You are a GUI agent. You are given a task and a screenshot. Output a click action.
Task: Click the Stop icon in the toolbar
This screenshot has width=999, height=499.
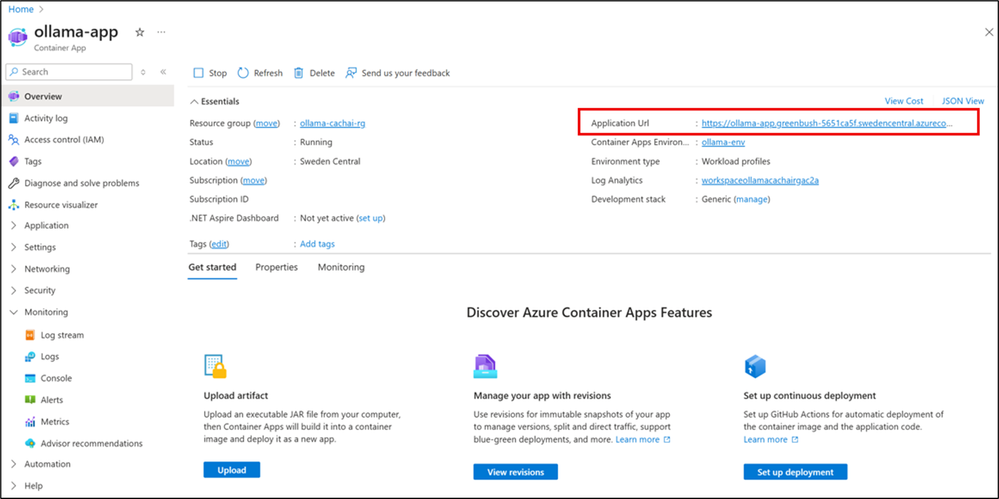tap(198, 73)
